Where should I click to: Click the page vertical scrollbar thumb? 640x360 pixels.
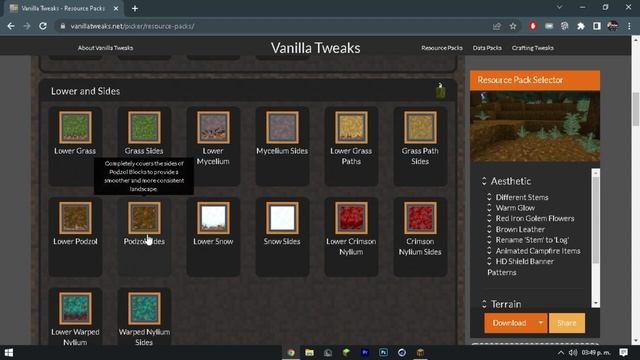(x=636, y=109)
